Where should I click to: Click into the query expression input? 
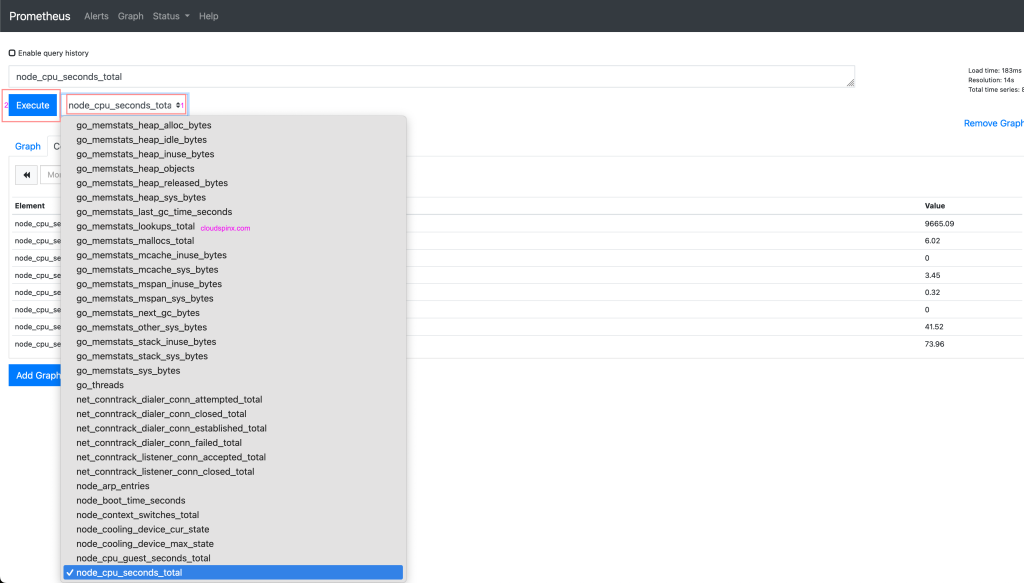tap(430, 77)
